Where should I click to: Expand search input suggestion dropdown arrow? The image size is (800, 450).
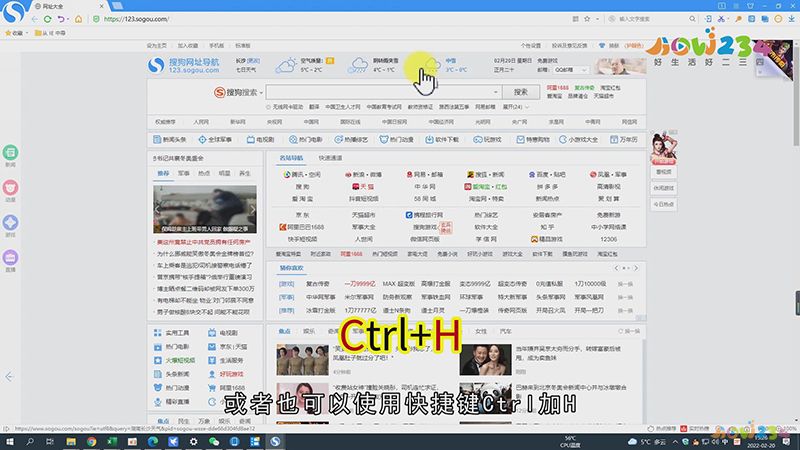pos(495,92)
